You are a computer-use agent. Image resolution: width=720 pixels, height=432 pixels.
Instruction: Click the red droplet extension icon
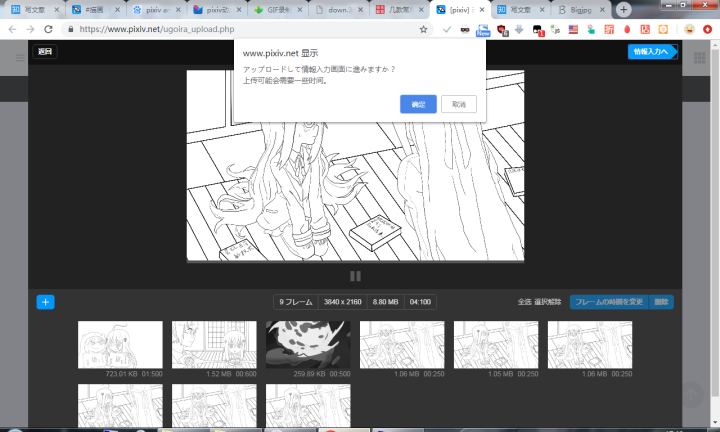[x=627, y=29]
